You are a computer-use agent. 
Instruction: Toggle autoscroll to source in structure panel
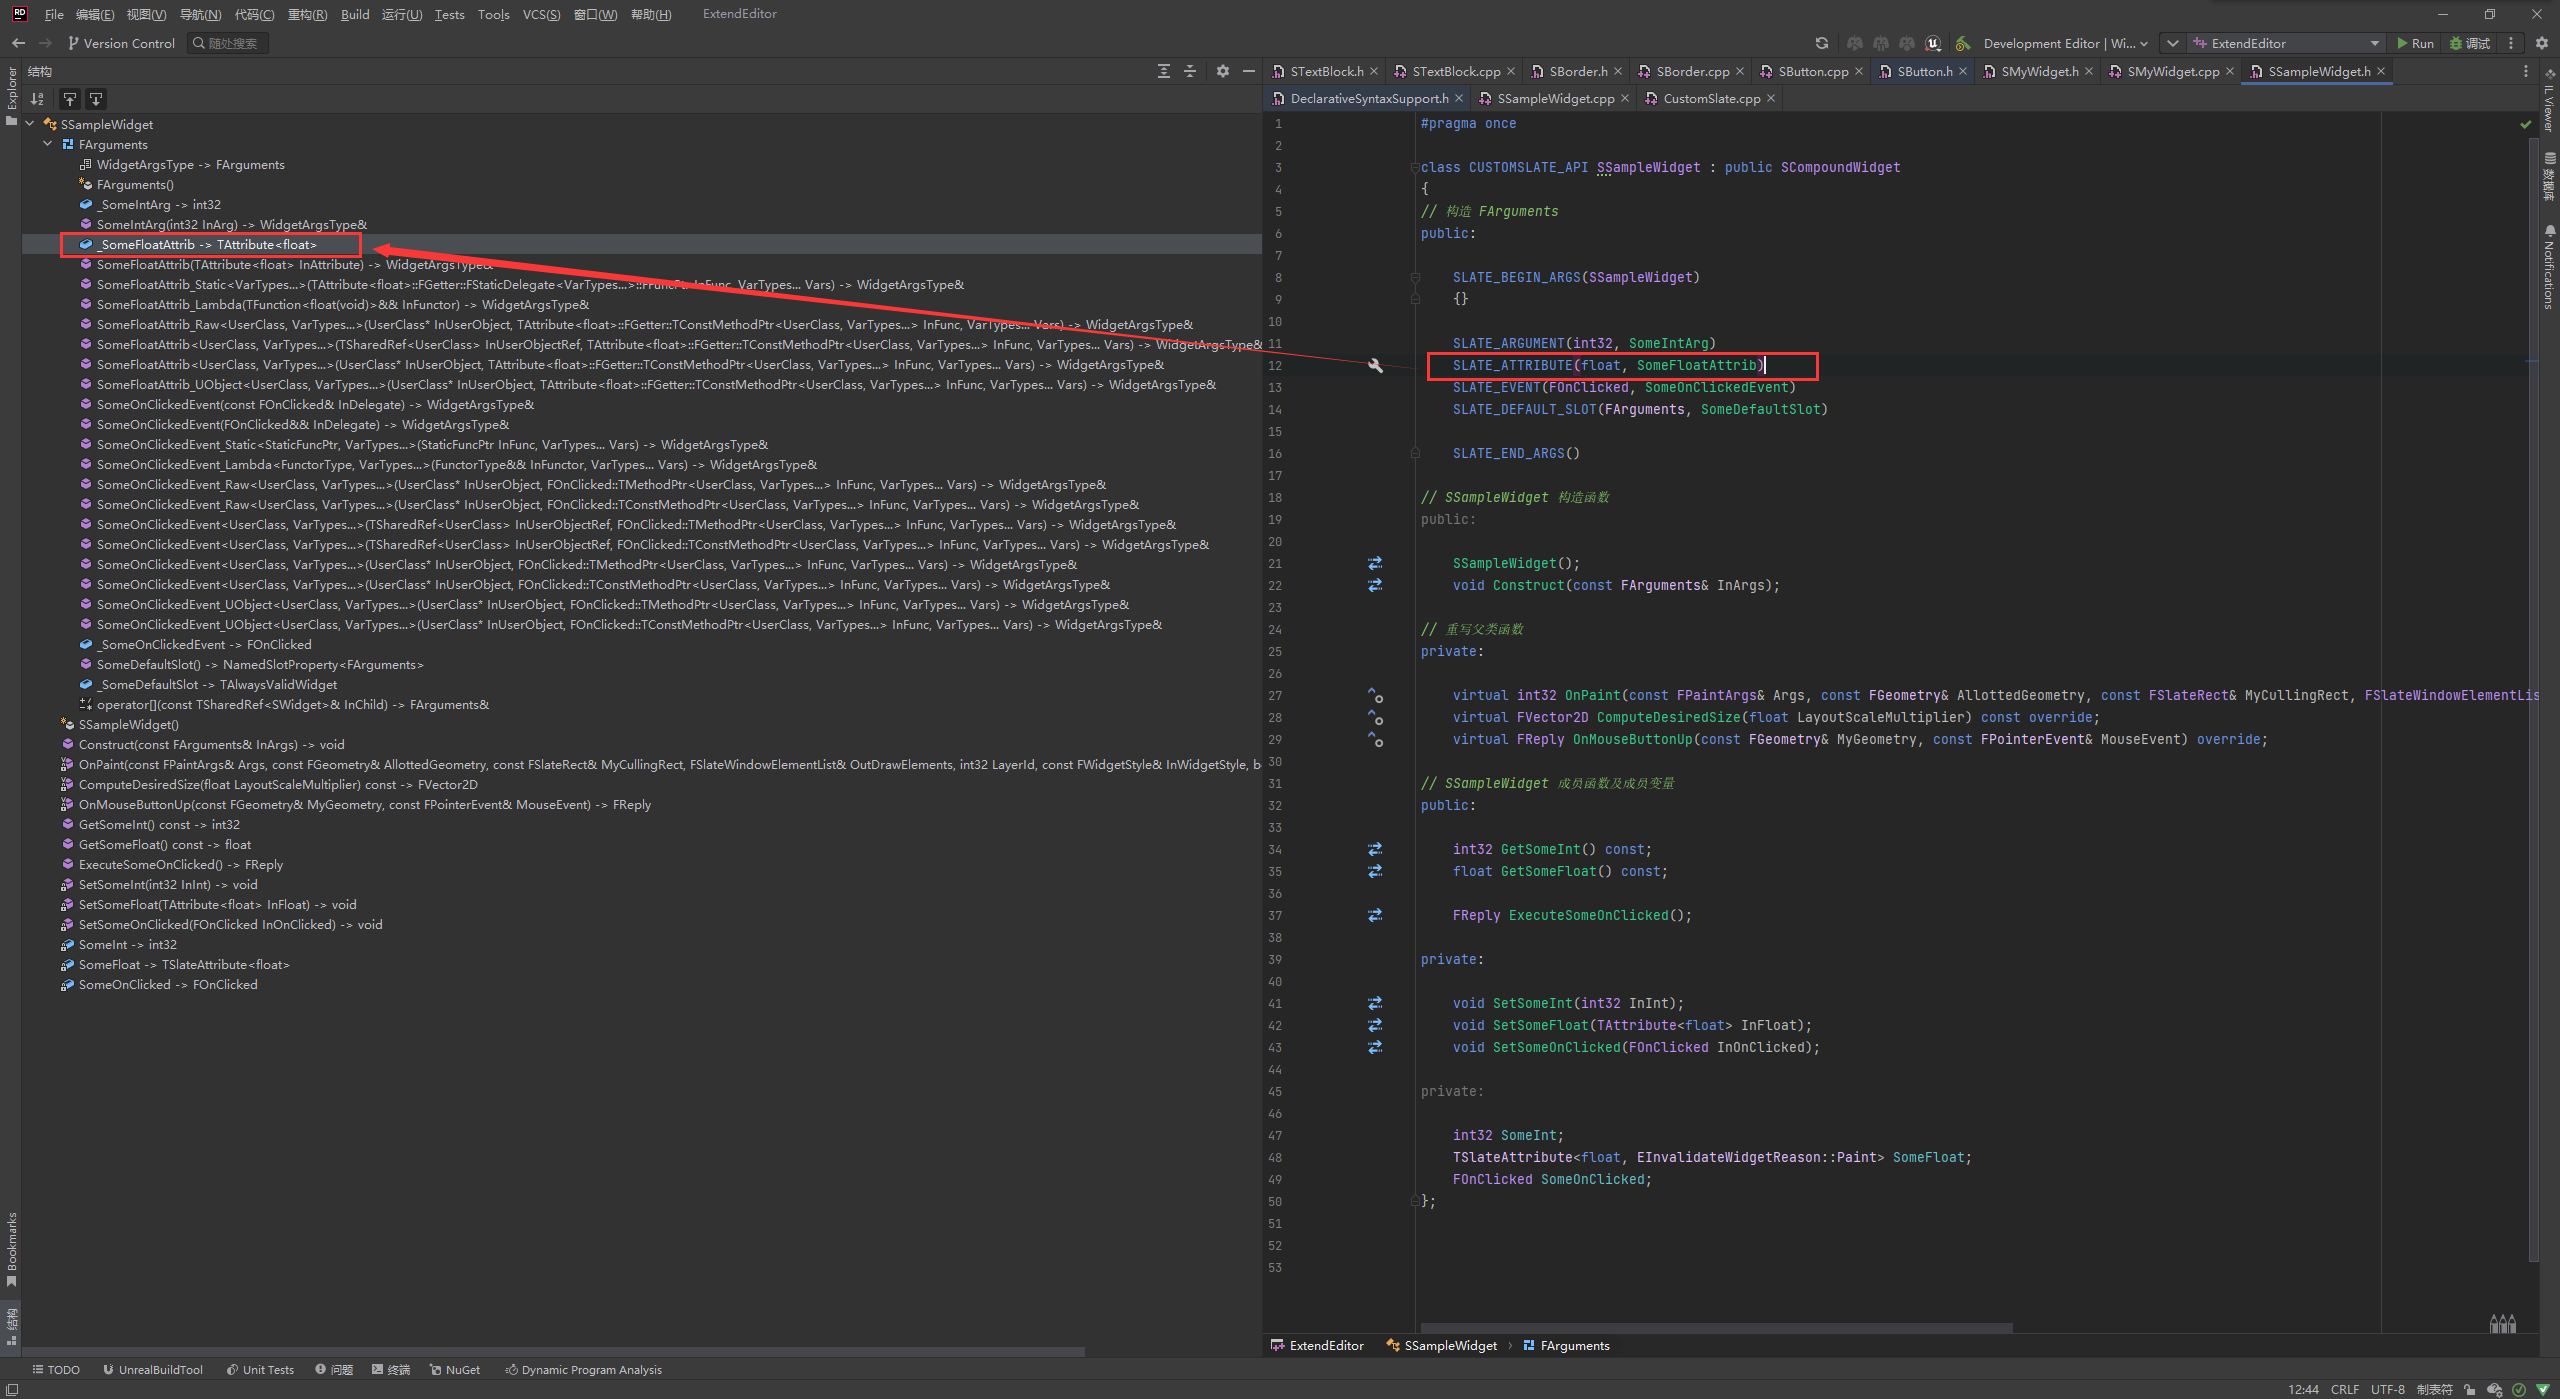coord(69,99)
